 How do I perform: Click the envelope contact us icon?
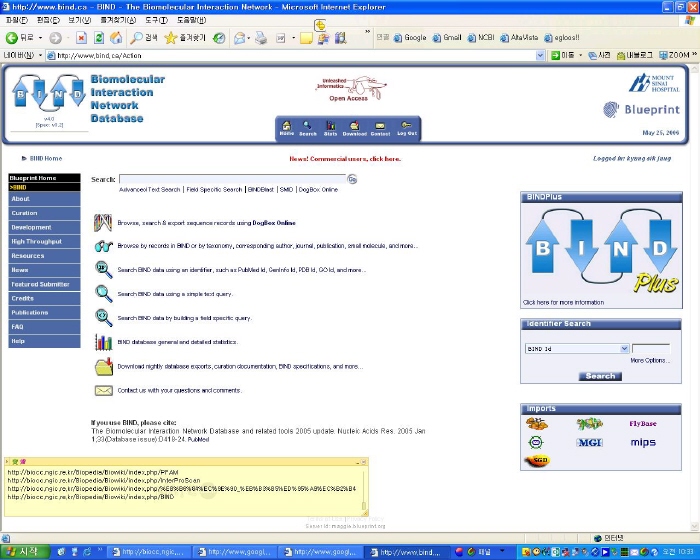click(103, 390)
